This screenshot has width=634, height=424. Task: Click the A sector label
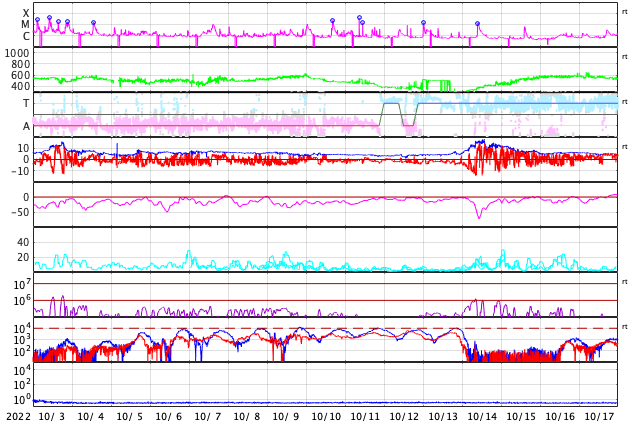[26, 127]
